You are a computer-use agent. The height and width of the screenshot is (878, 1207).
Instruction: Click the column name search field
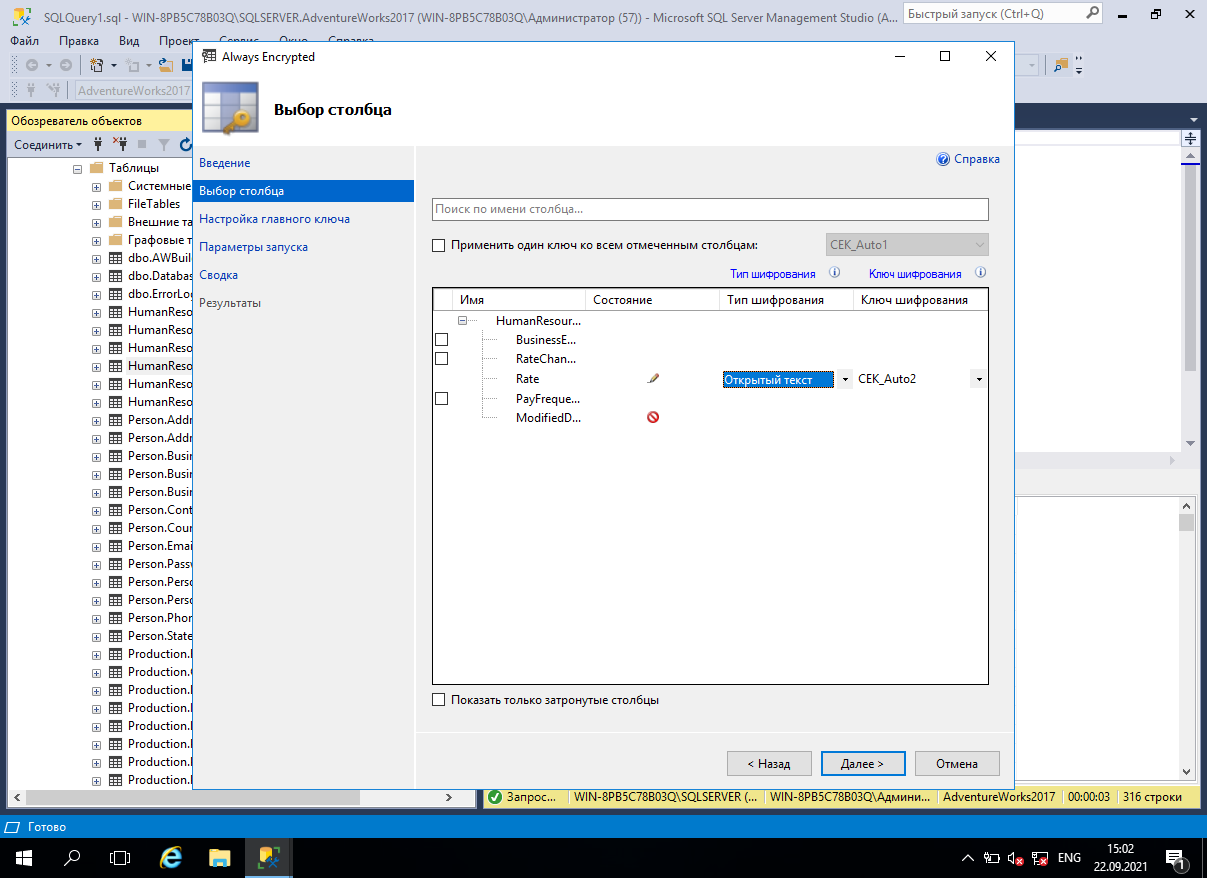(x=710, y=209)
